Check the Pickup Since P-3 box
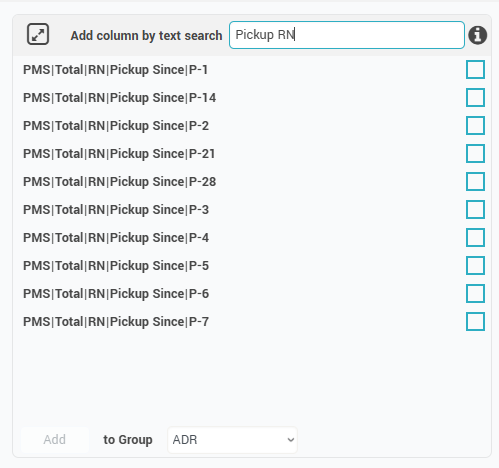Viewport: 499px width, 468px height. pyautogui.click(x=475, y=210)
